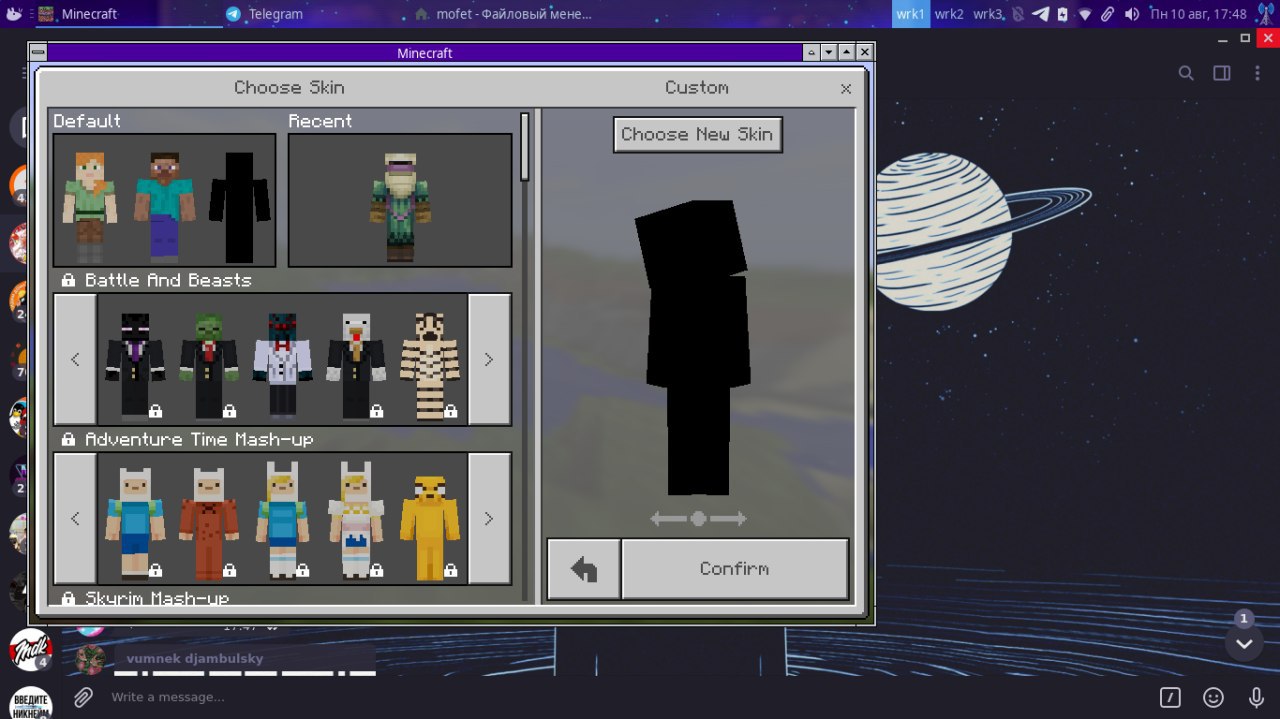Click the Adventure Time Mash-up pack title
This screenshot has width=1280, height=719.
tap(199, 439)
